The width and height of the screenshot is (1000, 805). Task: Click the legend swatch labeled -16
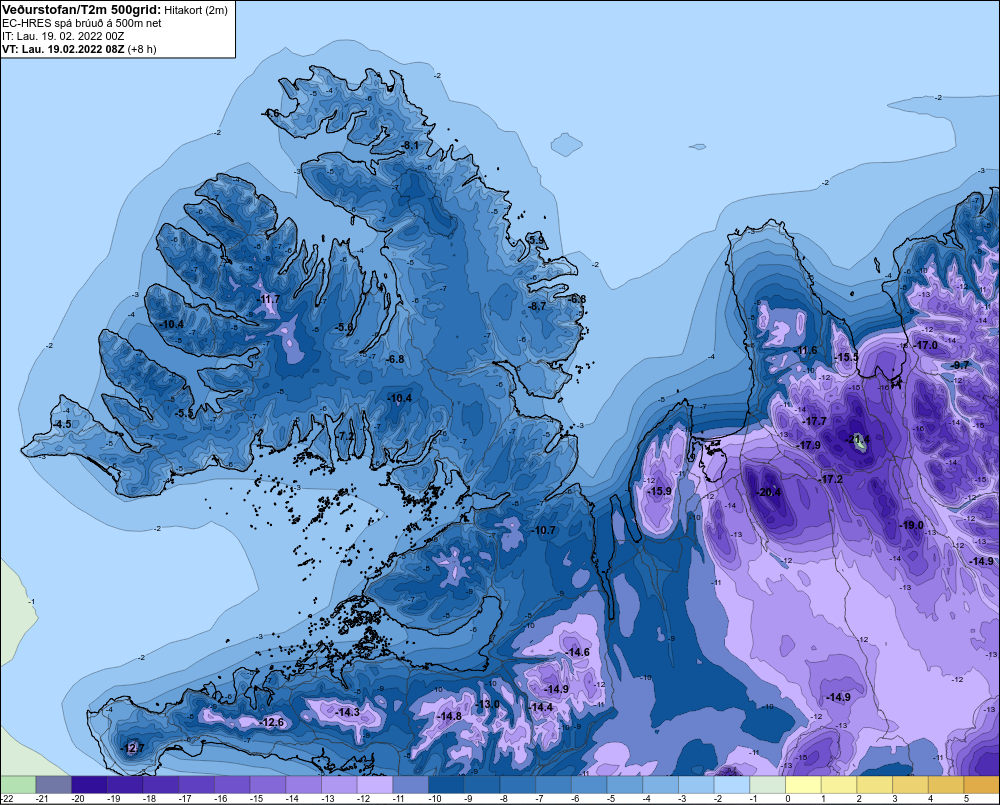click(x=232, y=784)
